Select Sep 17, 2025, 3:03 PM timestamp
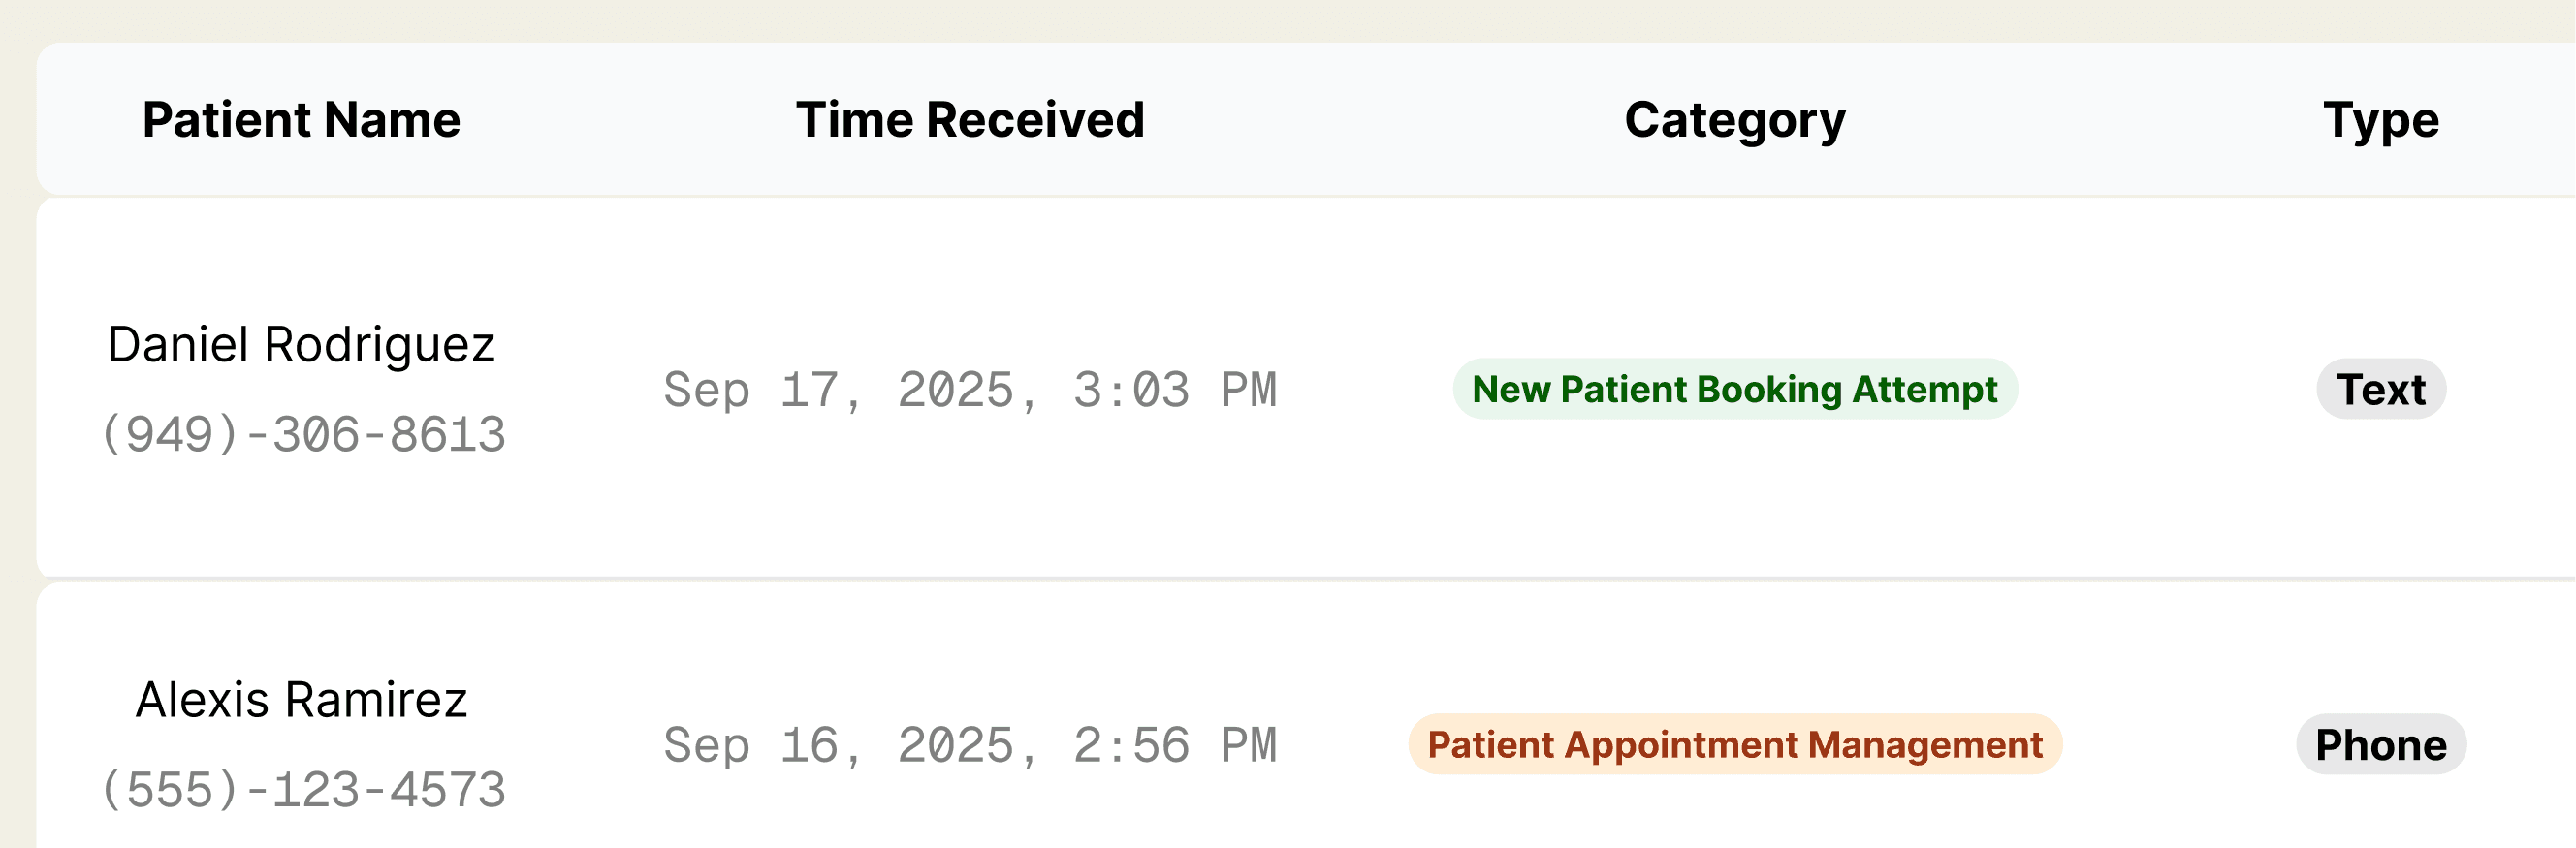 click(969, 390)
